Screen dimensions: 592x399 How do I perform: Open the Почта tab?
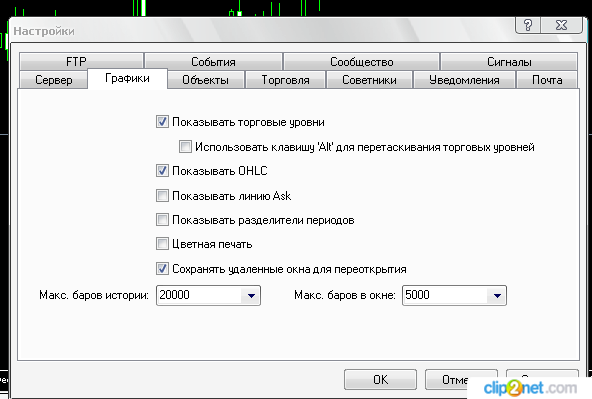point(547,80)
